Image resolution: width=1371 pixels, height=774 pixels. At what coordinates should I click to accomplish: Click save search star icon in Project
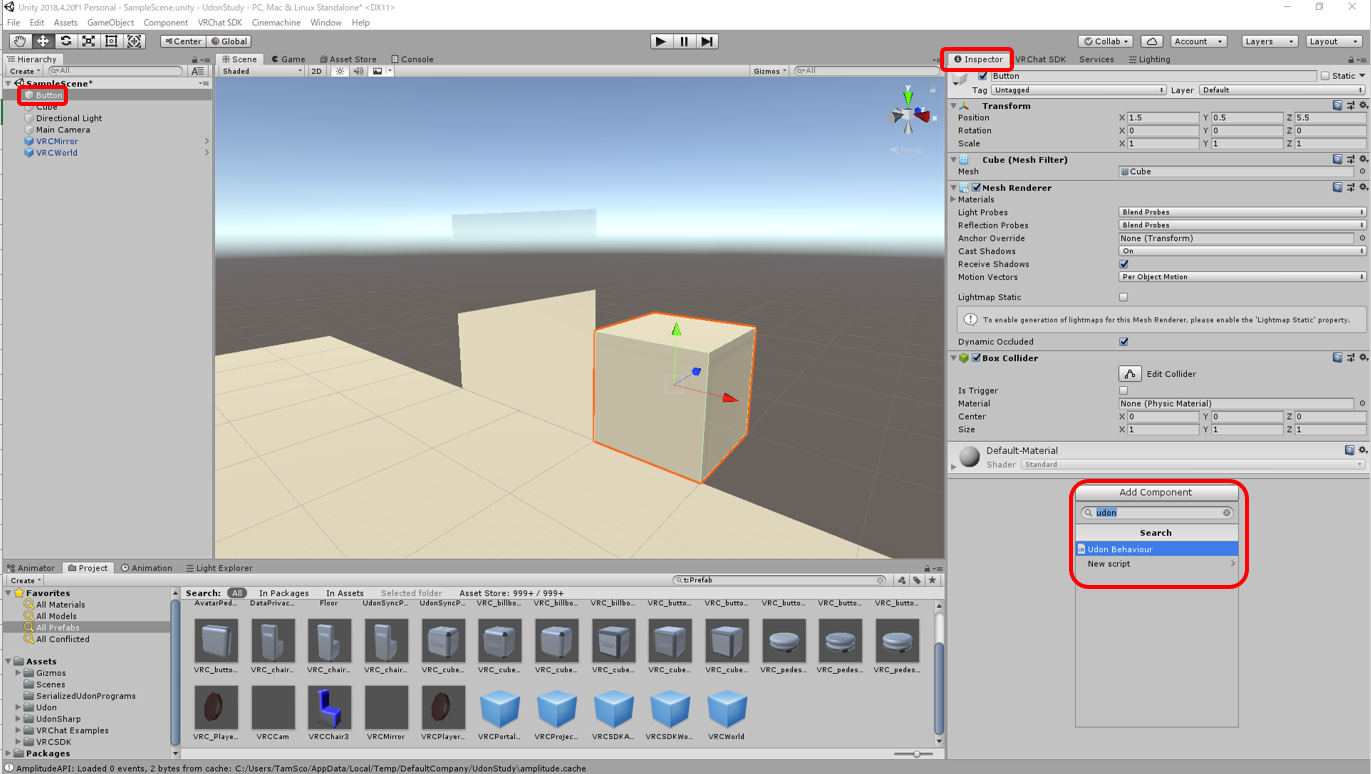pos(932,580)
